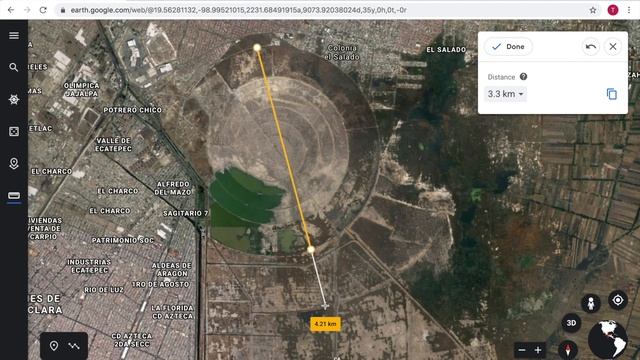The width and height of the screenshot is (640, 360).
Task: Click INDUSTRIAS ECATEPEC map label
Action: [89, 266]
